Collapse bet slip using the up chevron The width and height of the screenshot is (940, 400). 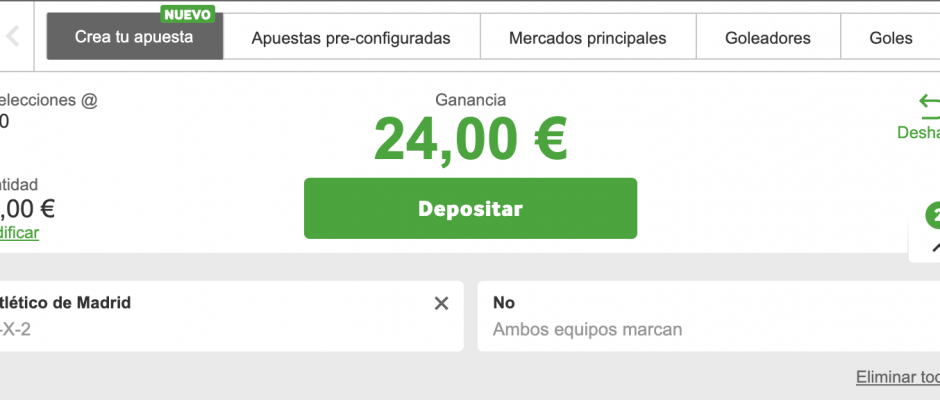(935, 246)
